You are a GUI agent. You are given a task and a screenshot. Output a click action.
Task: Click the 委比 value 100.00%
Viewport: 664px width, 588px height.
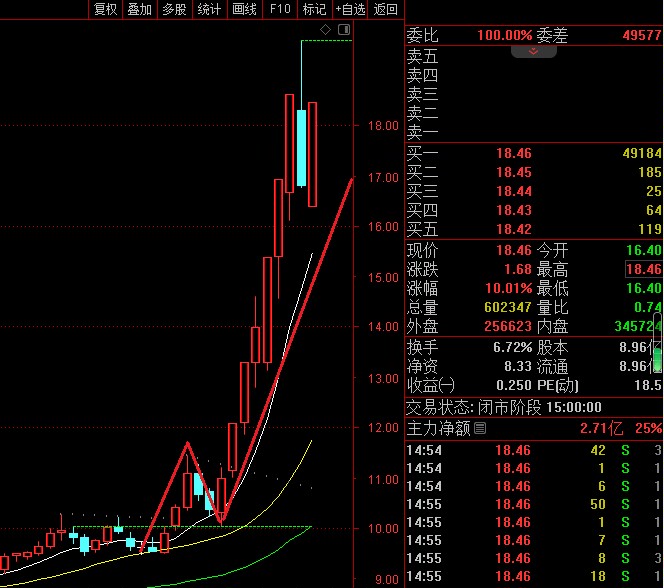(504, 35)
